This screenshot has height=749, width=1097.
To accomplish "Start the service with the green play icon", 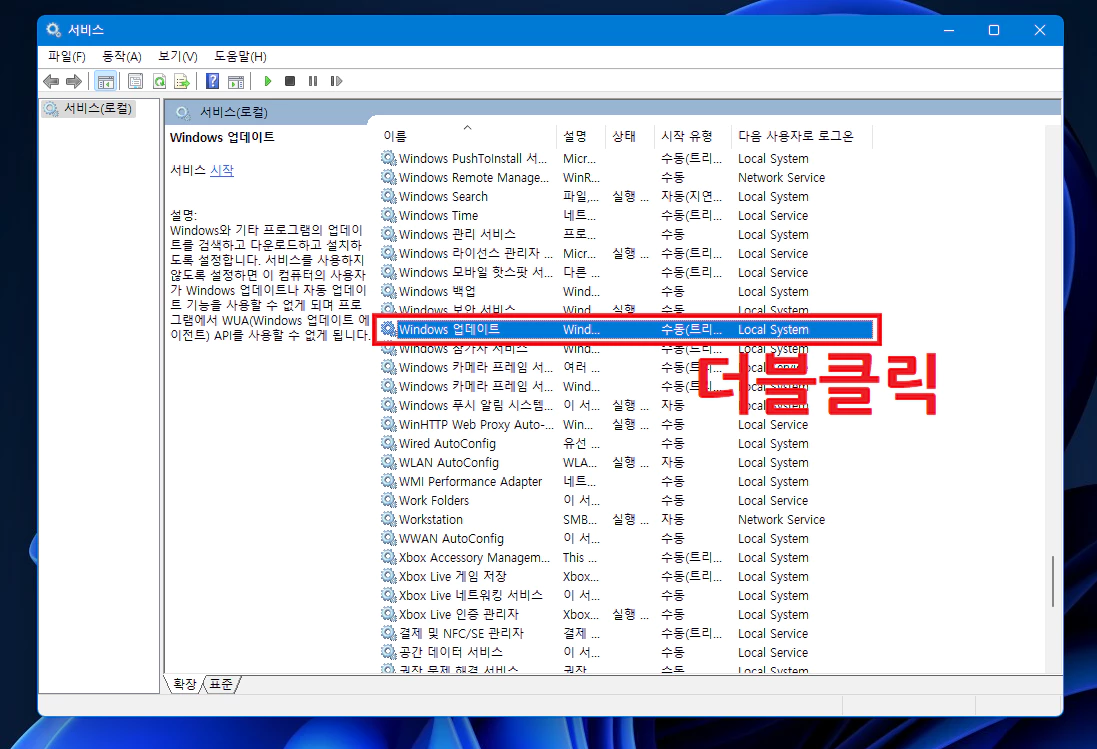I will pyautogui.click(x=267, y=81).
